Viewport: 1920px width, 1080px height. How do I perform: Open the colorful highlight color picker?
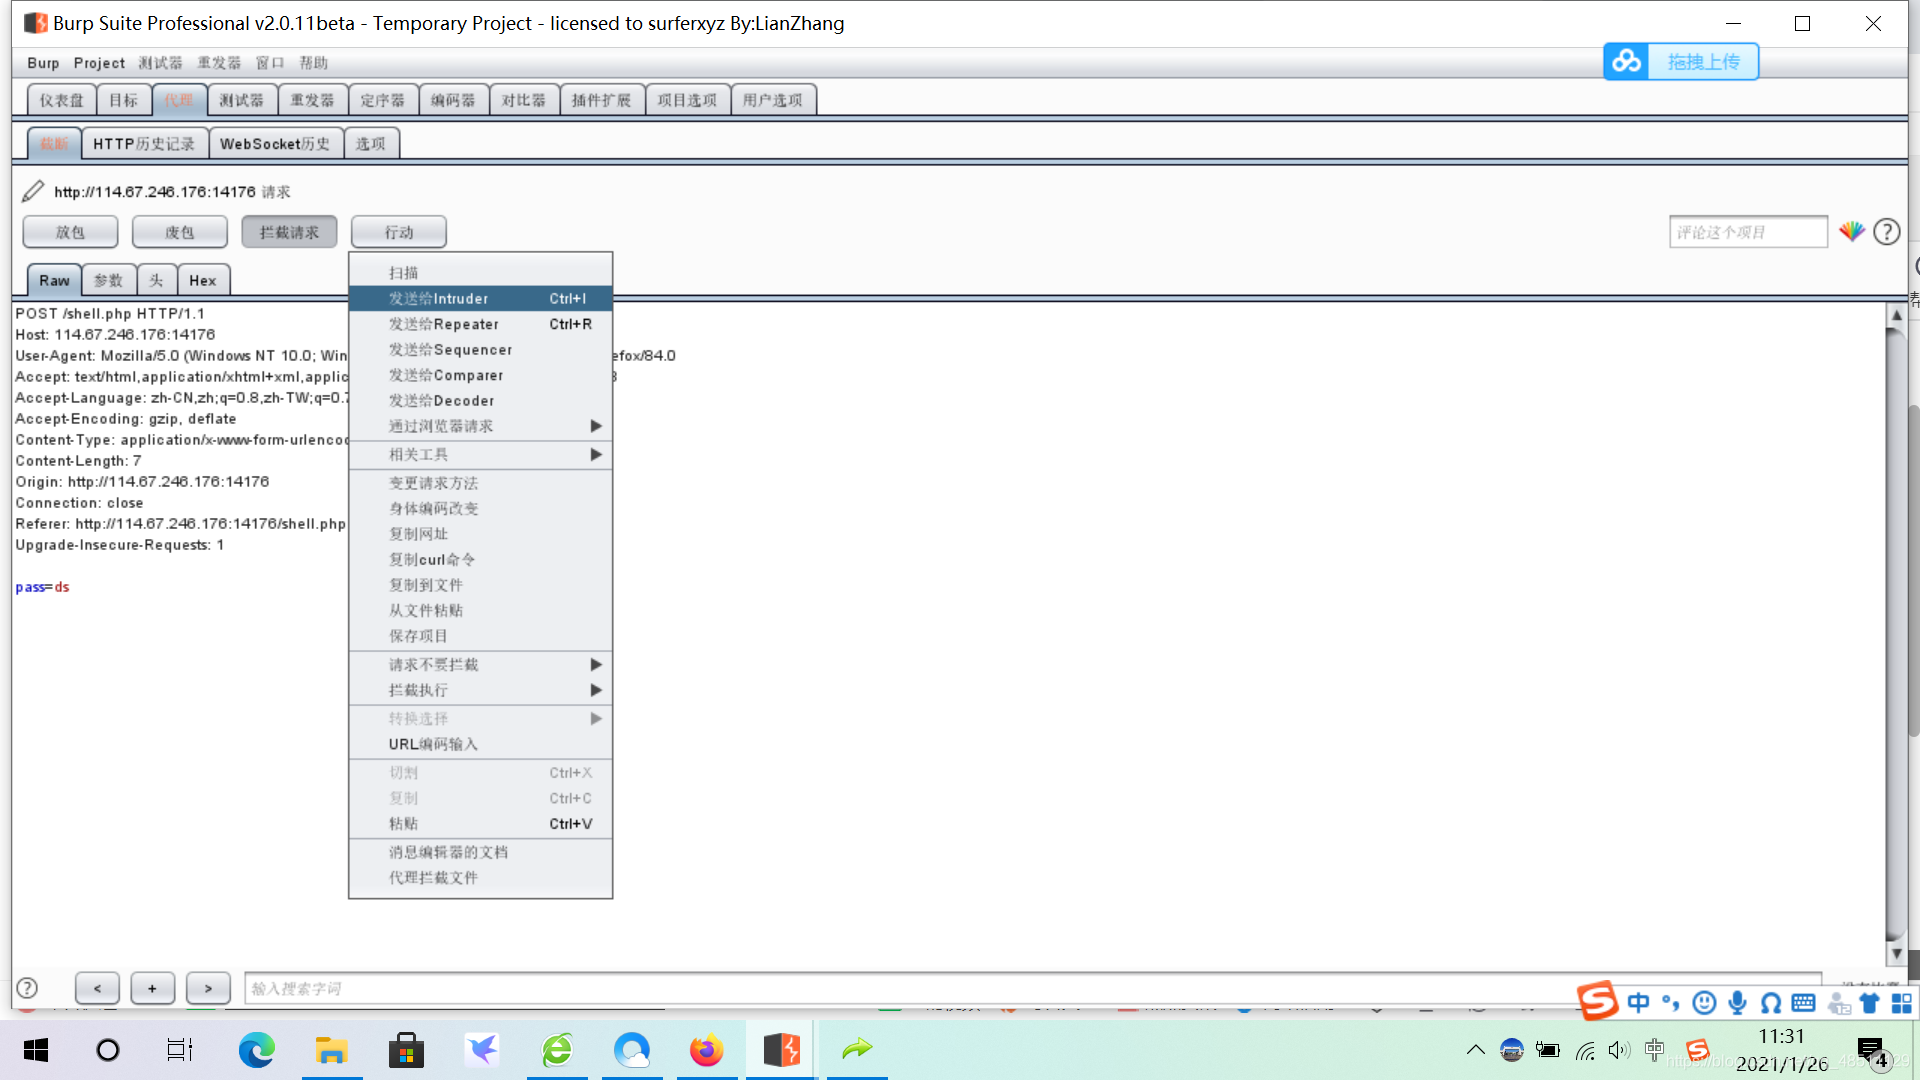coord(1851,232)
